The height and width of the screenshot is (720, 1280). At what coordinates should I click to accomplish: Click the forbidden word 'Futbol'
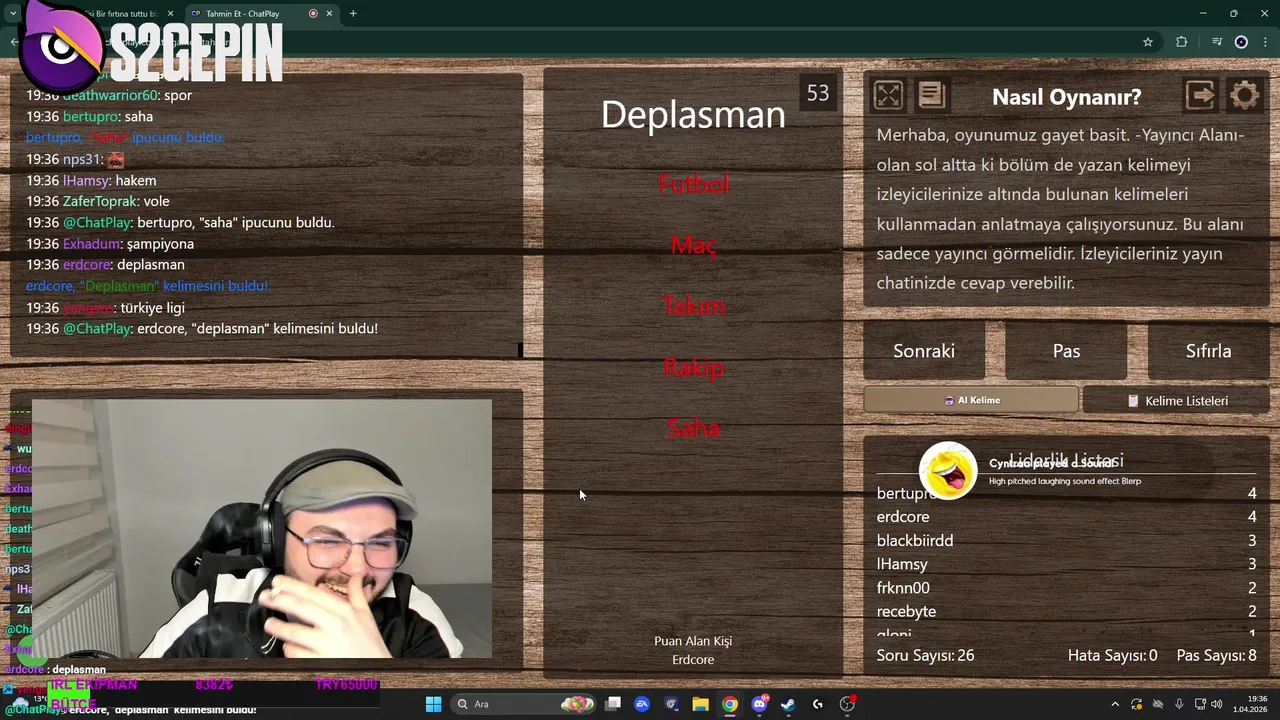[693, 184]
